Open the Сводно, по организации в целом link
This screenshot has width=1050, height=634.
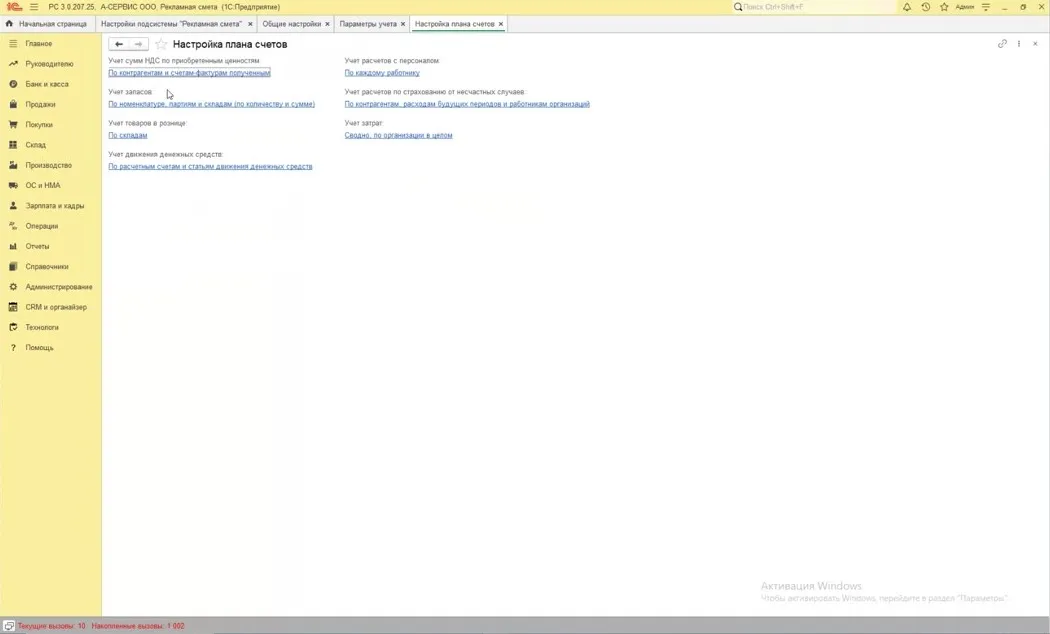pos(398,135)
